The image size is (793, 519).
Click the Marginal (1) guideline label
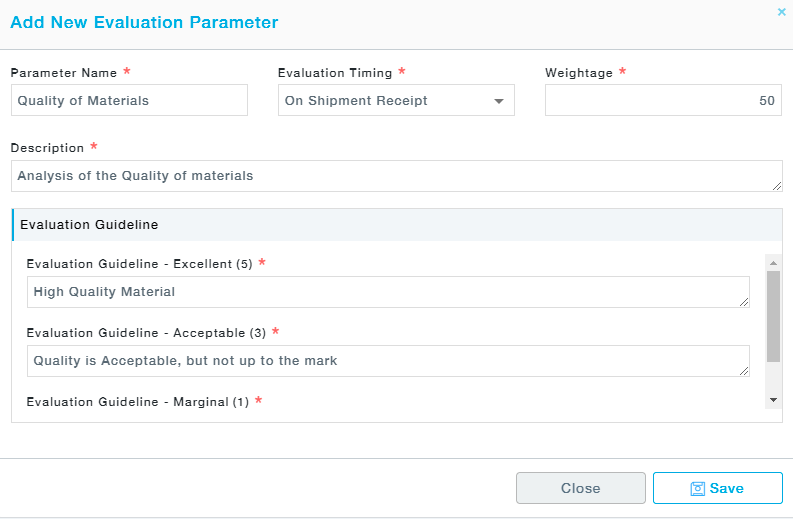pyautogui.click(x=137, y=402)
